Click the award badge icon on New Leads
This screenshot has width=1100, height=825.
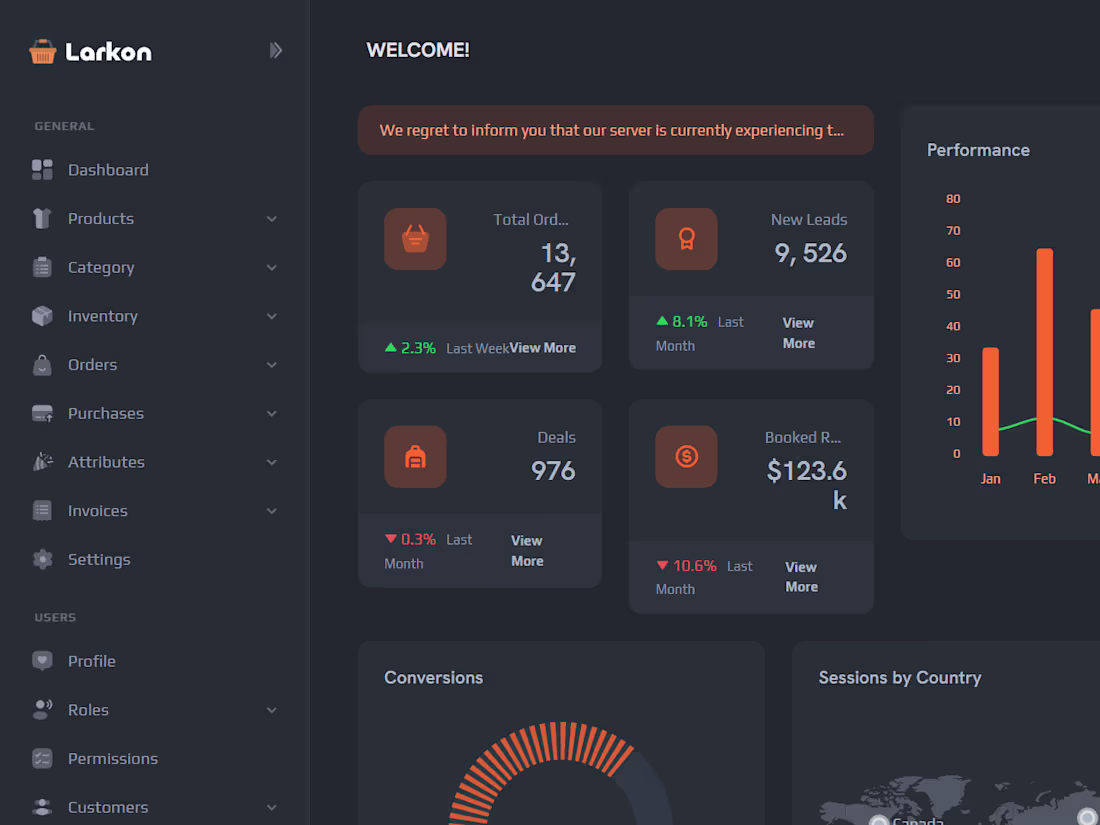(686, 239)
